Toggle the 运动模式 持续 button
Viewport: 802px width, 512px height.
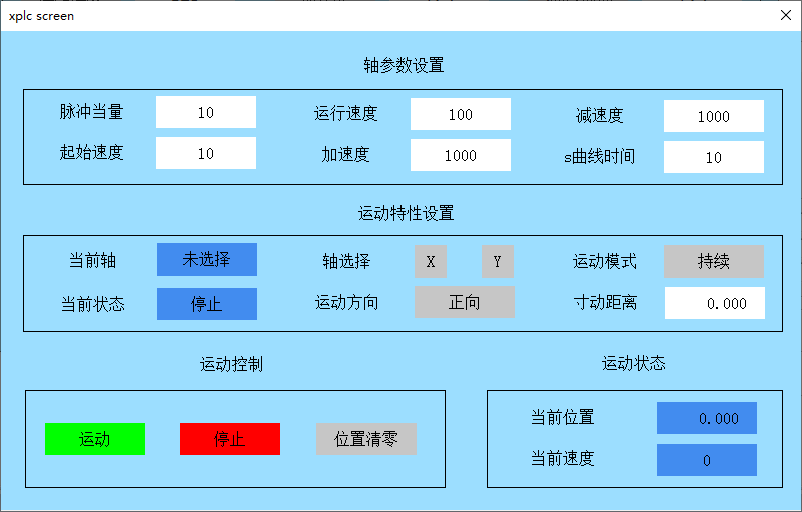point(714,261)
